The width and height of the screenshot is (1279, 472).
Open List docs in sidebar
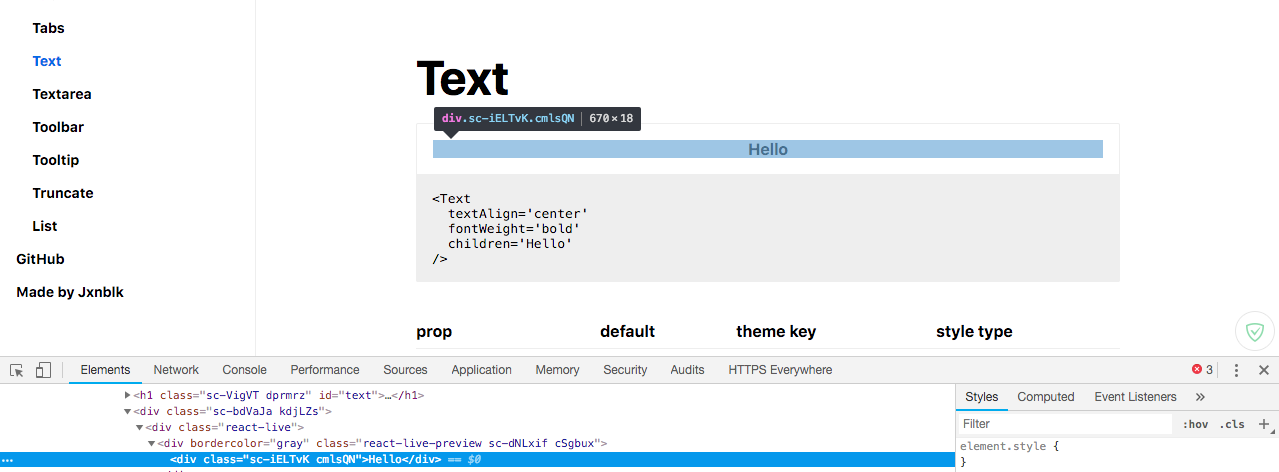45,226
